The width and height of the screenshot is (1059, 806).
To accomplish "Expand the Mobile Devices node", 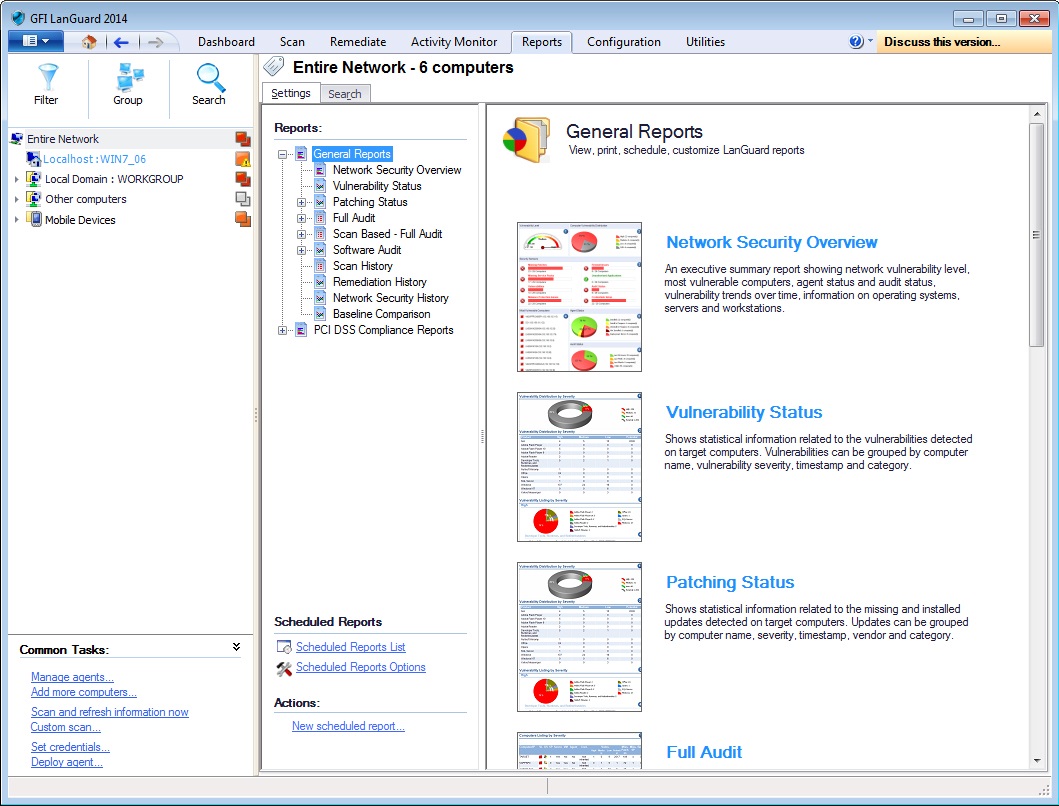I will pos(17,220).
